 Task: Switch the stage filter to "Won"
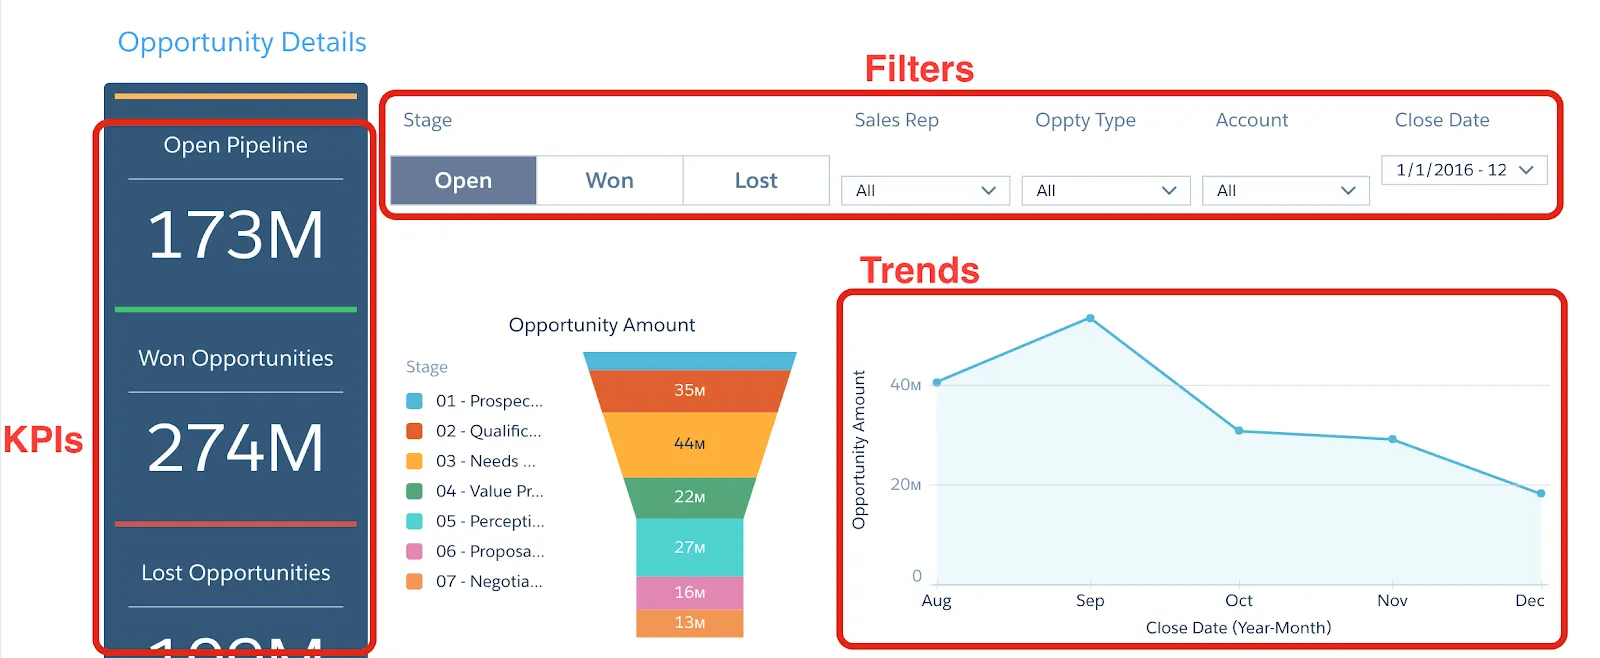(x=609, y=180)
